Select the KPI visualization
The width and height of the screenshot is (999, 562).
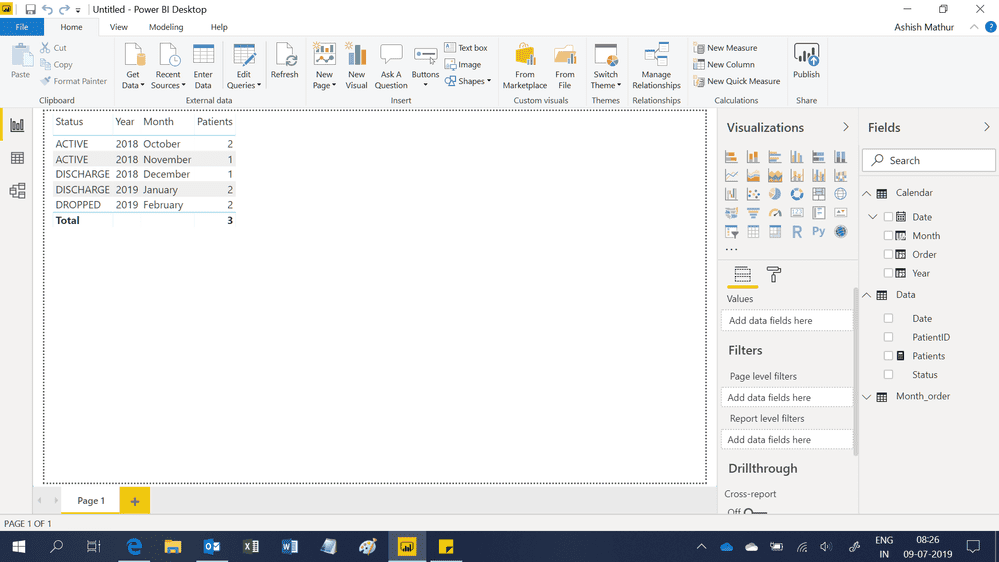point(840,213)
